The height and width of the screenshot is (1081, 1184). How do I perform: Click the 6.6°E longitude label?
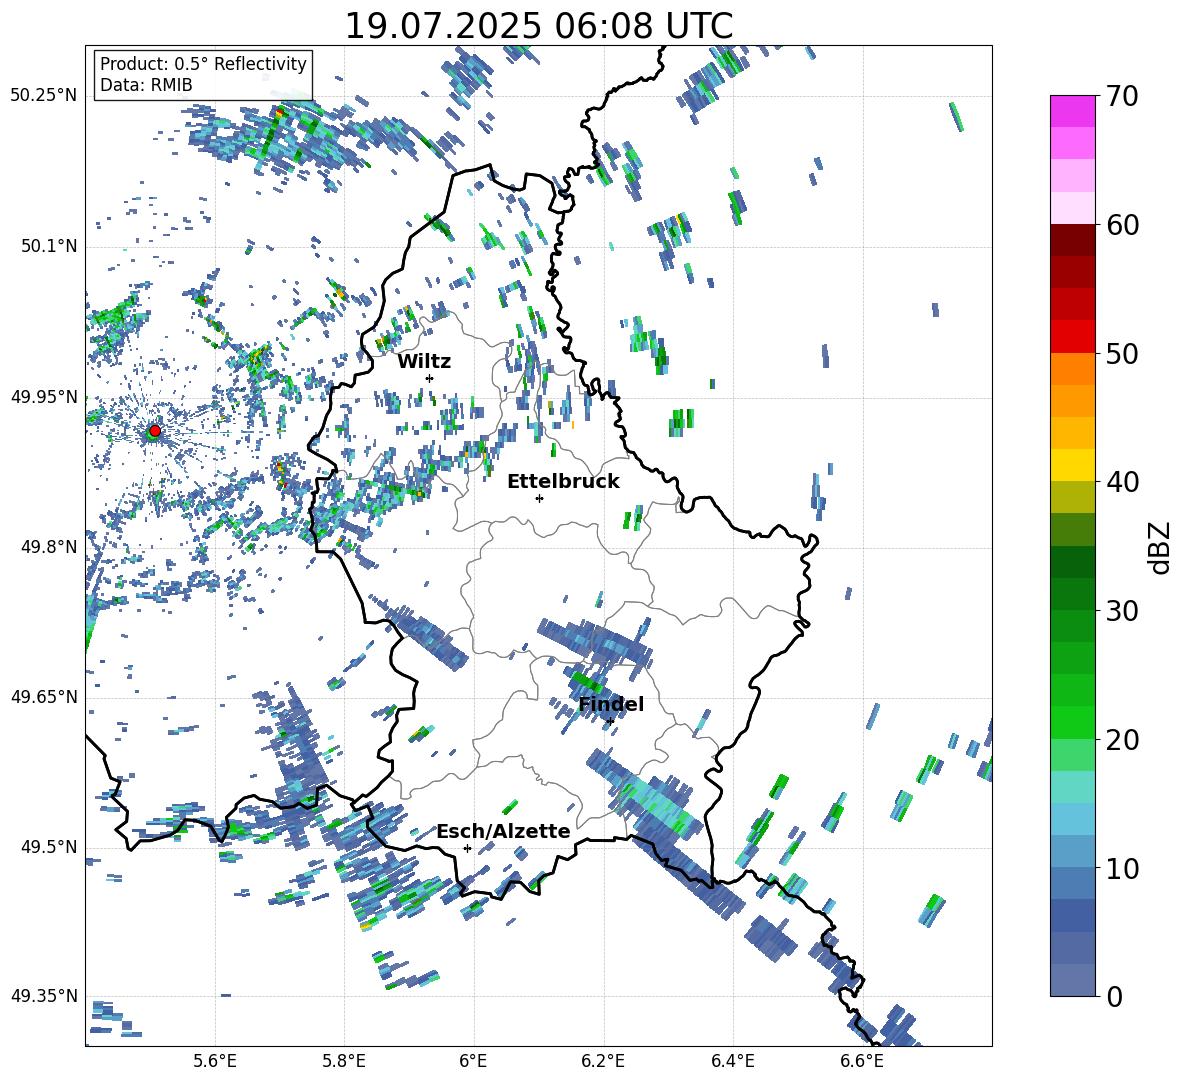(x=862, y=1062)
